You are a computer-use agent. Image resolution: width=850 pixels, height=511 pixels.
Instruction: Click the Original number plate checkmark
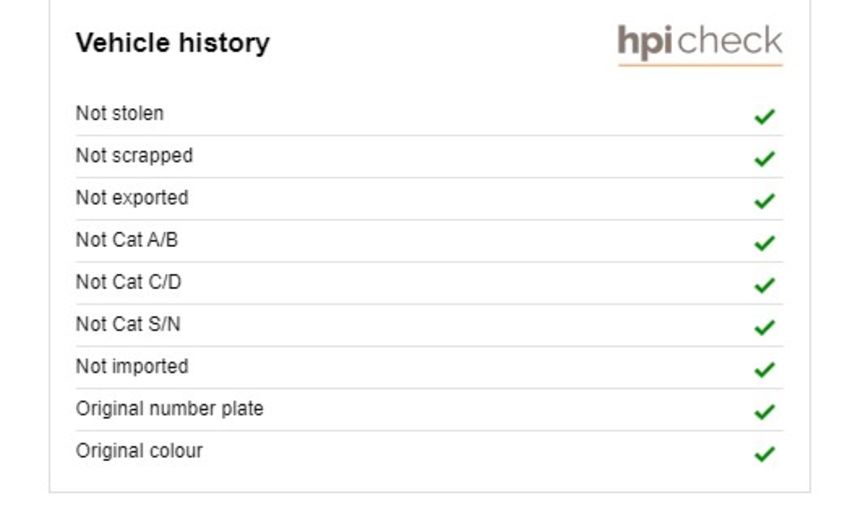coord(764,412)
